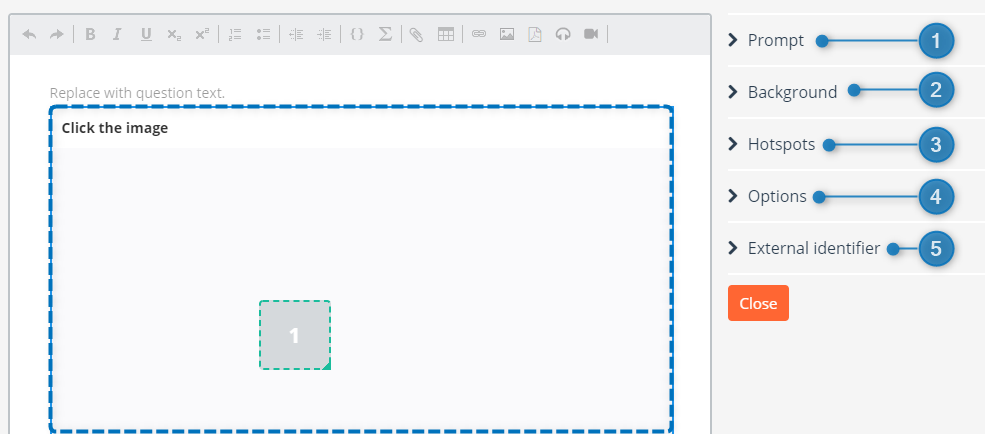Insert a math formula with Sigma icon
The width and height of the screenshot is (985, 434).
click(385, 34)
